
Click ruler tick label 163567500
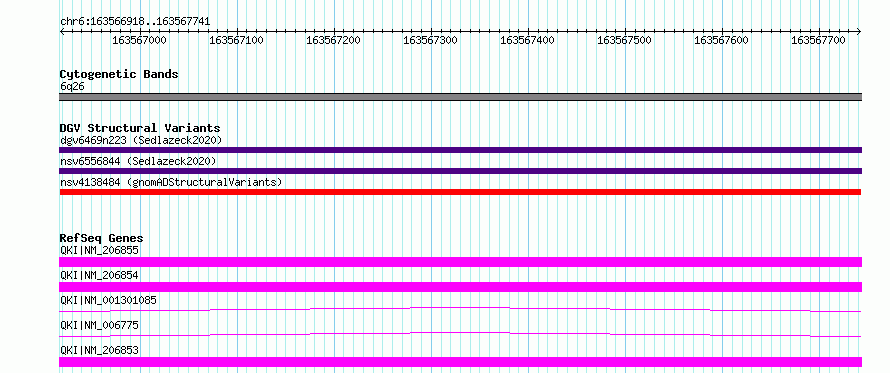coord(625,40)
